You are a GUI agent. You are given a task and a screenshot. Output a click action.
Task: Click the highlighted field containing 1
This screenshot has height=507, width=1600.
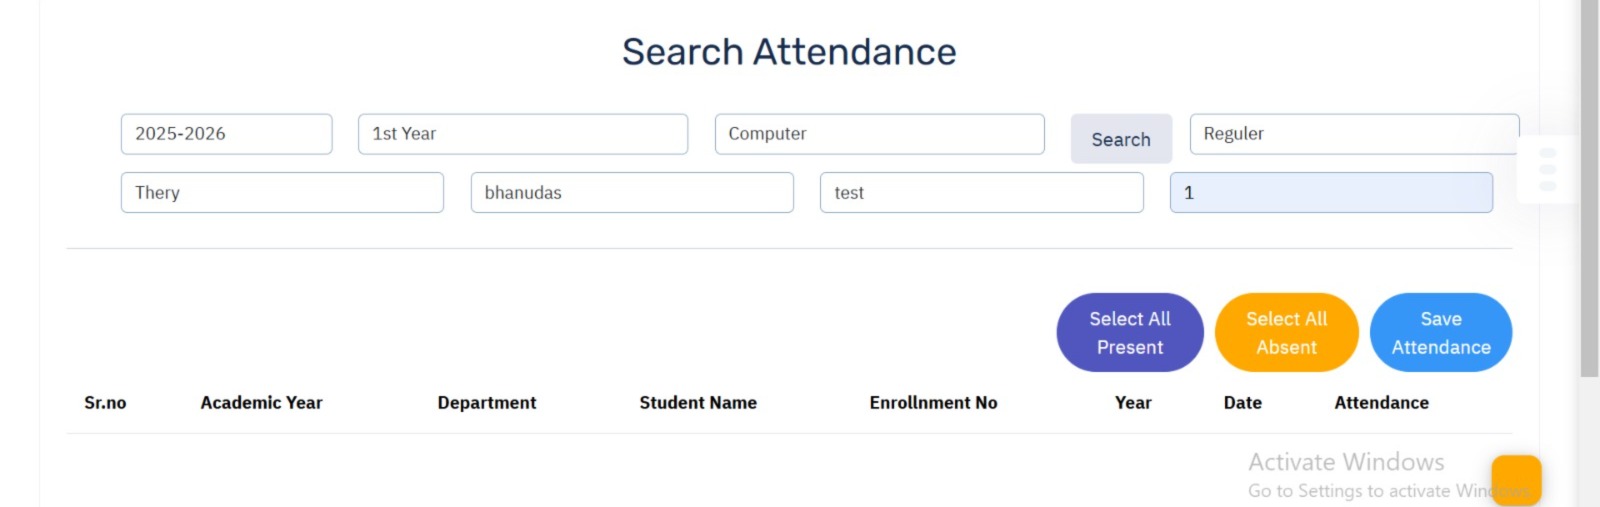click(1330, 193)
